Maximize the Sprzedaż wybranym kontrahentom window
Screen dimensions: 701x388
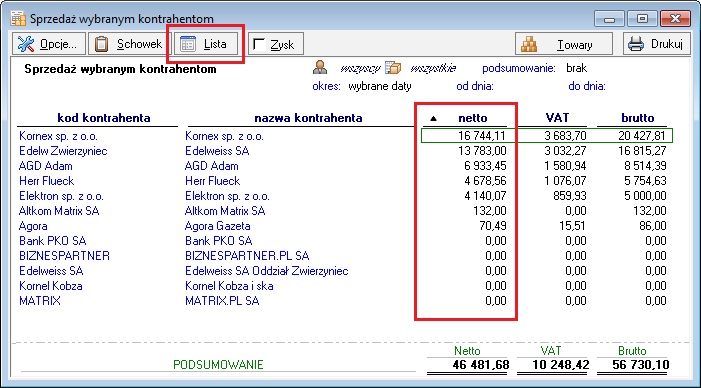tap(642, 19)
